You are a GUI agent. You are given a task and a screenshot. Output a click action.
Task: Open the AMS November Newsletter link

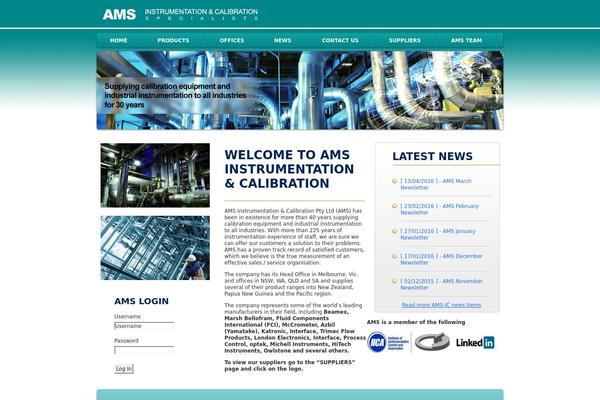(441, 284)
